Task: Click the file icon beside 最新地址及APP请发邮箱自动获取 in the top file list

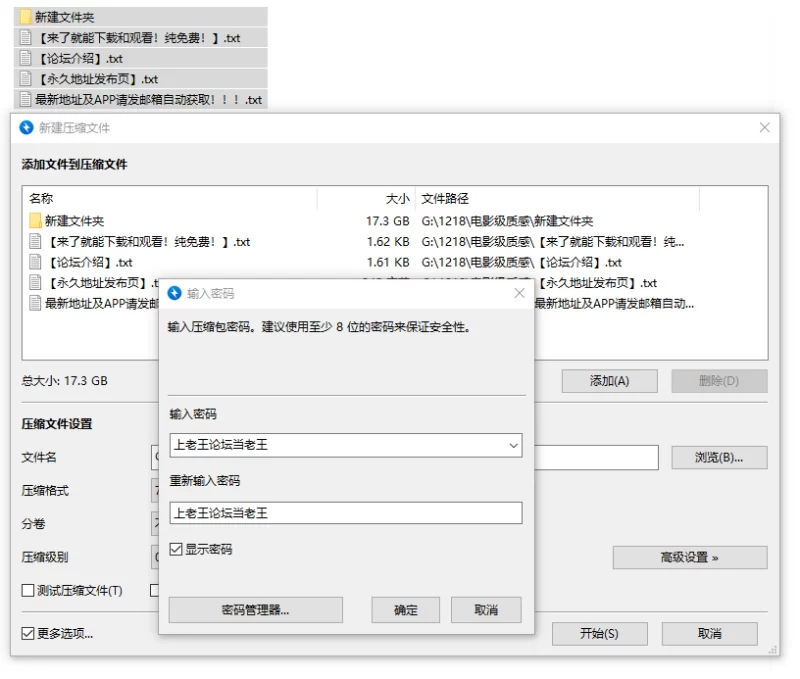Action: 26,99
